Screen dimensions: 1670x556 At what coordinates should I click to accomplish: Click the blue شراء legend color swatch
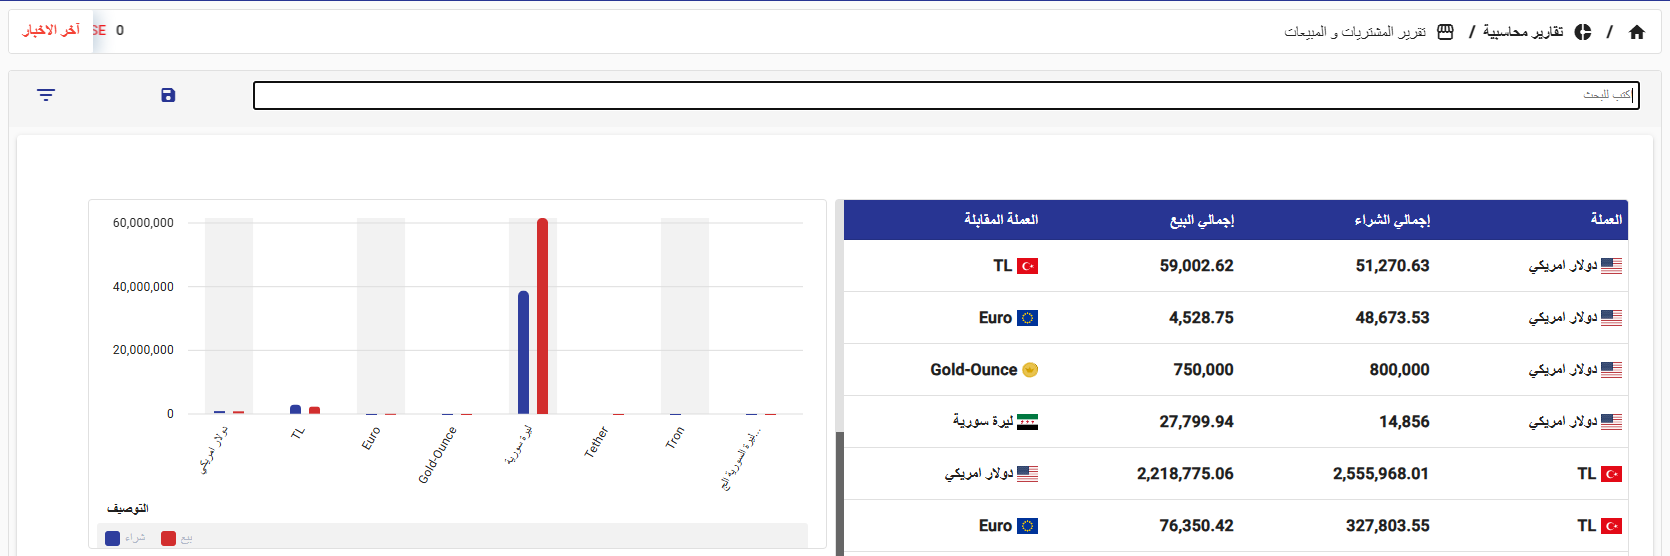(x=113, y=538)
